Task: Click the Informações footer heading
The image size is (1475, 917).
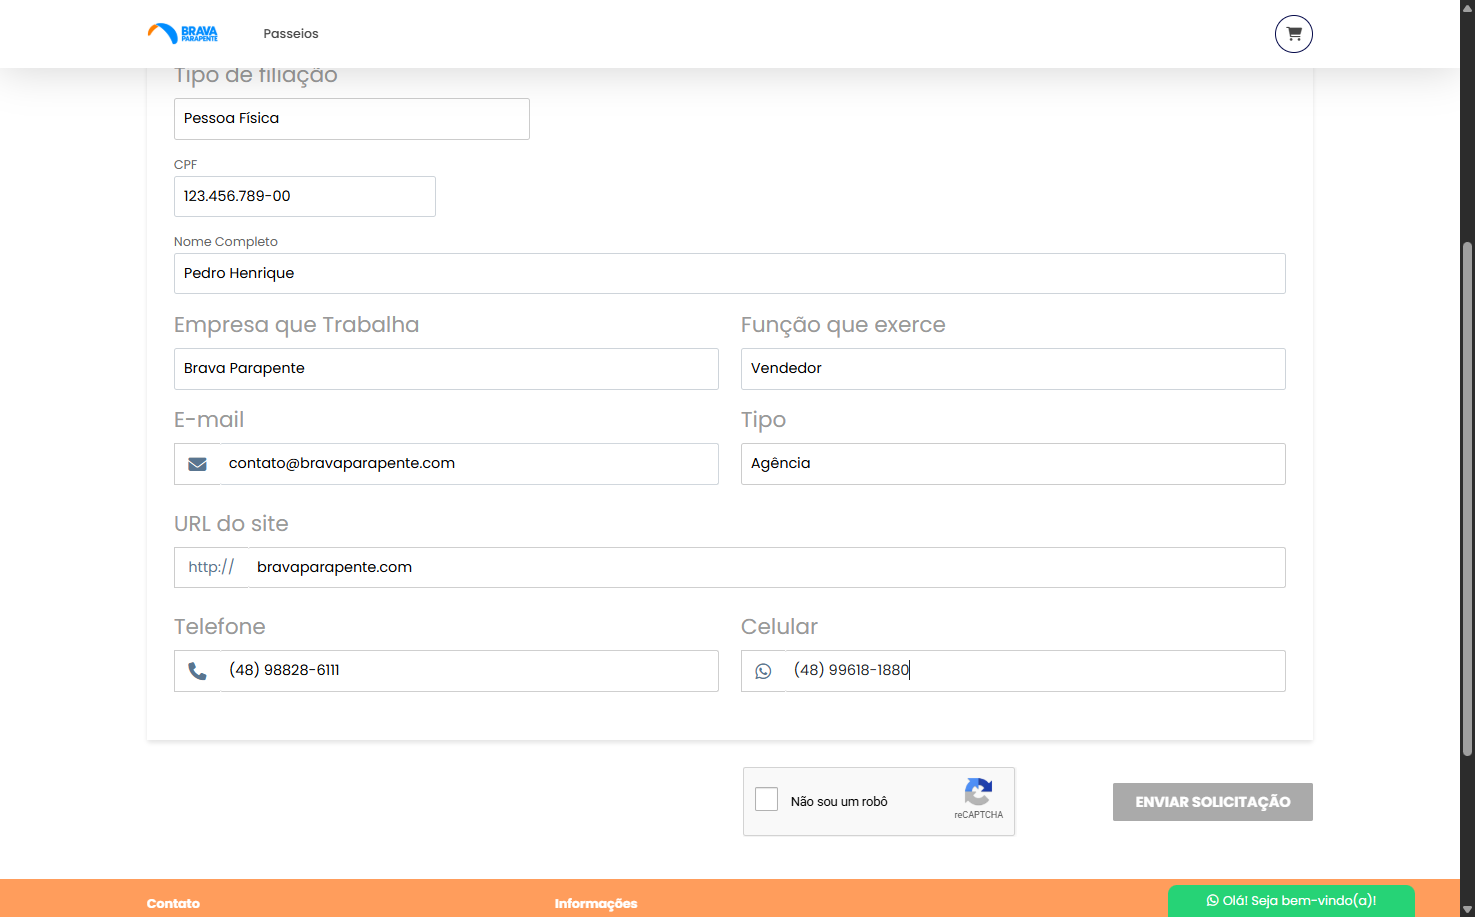Action: 596,904
